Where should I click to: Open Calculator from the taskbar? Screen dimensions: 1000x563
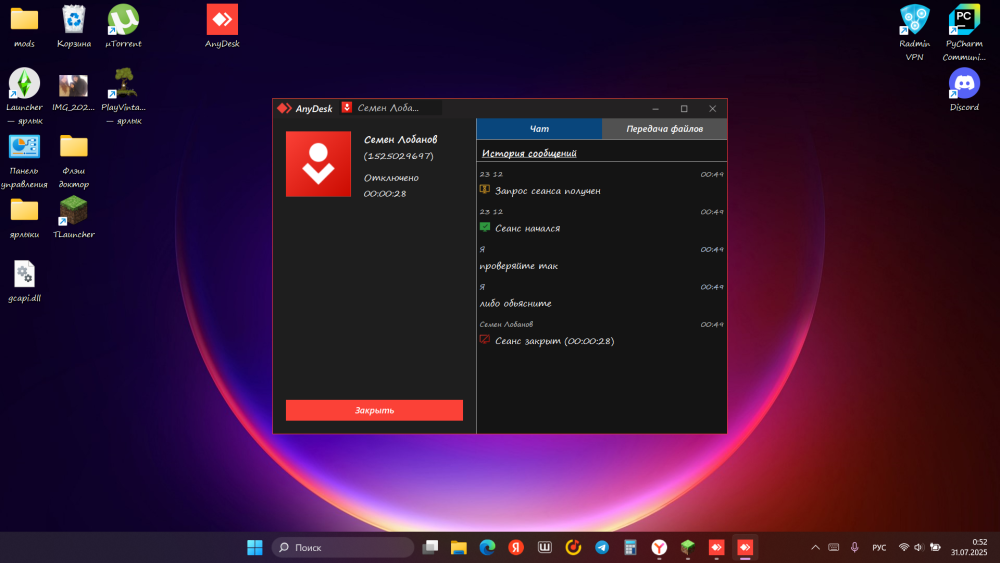(630, 547)
